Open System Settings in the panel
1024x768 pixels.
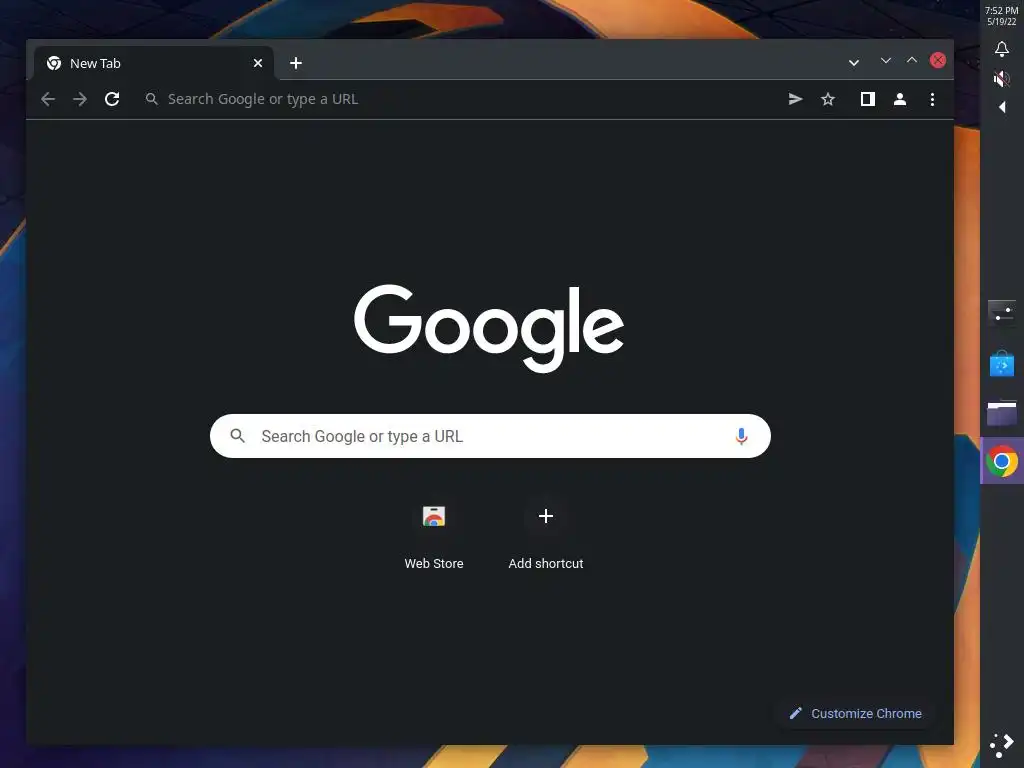[1002, 313]
